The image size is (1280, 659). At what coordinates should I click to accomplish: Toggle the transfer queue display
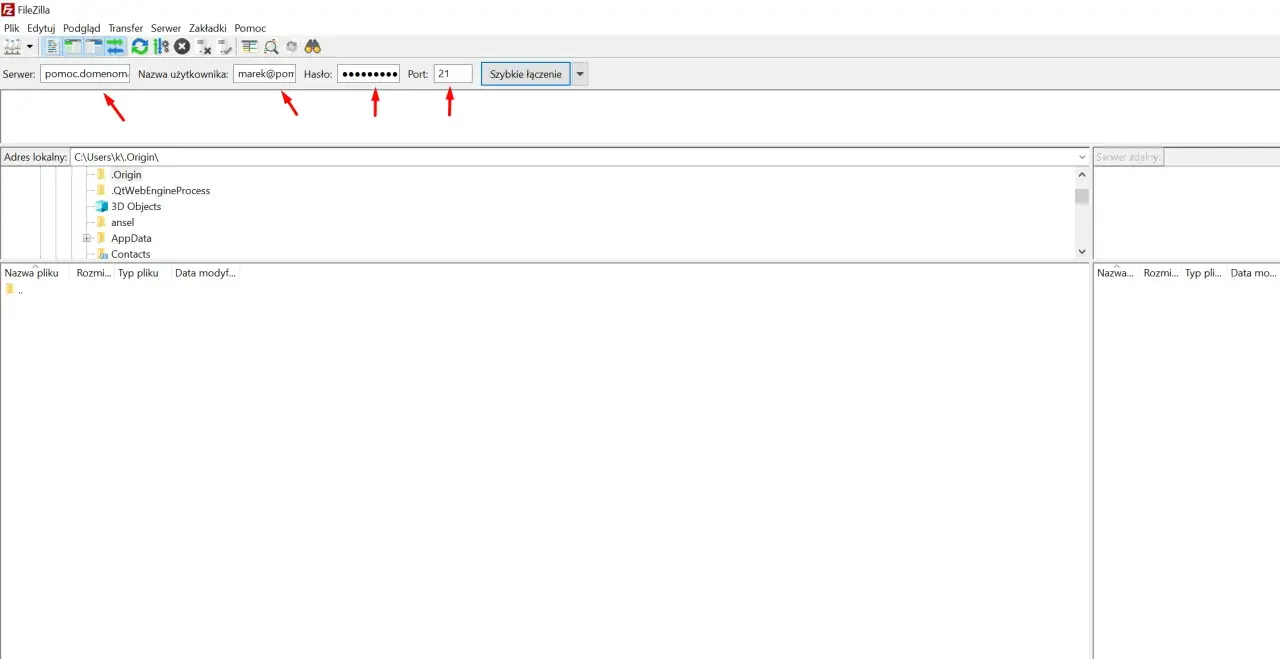[x=115, y=46]
